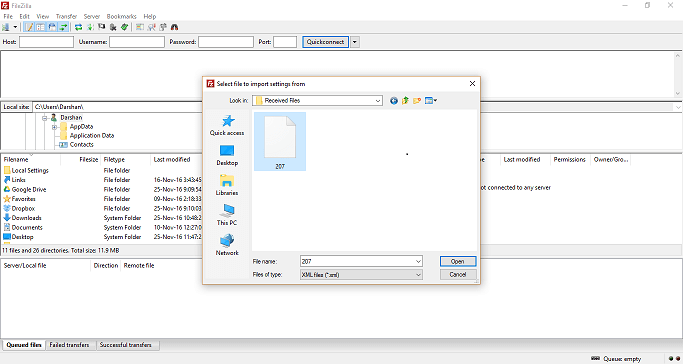
Task: Select Application Data in local tree
Action: tap(91, 135)
